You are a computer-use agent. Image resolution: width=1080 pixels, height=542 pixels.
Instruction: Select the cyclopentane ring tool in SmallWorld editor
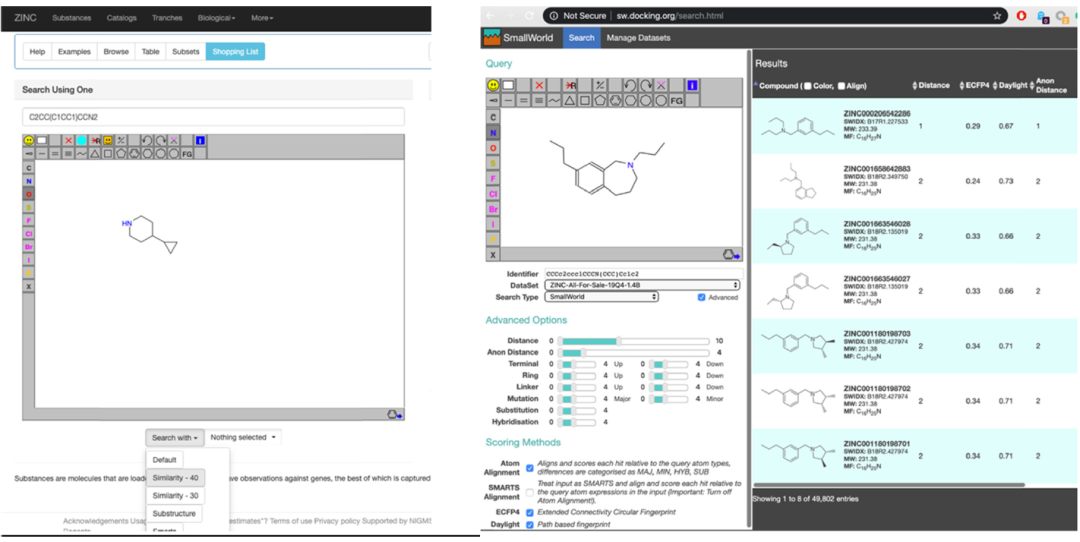tap(601, 100)
